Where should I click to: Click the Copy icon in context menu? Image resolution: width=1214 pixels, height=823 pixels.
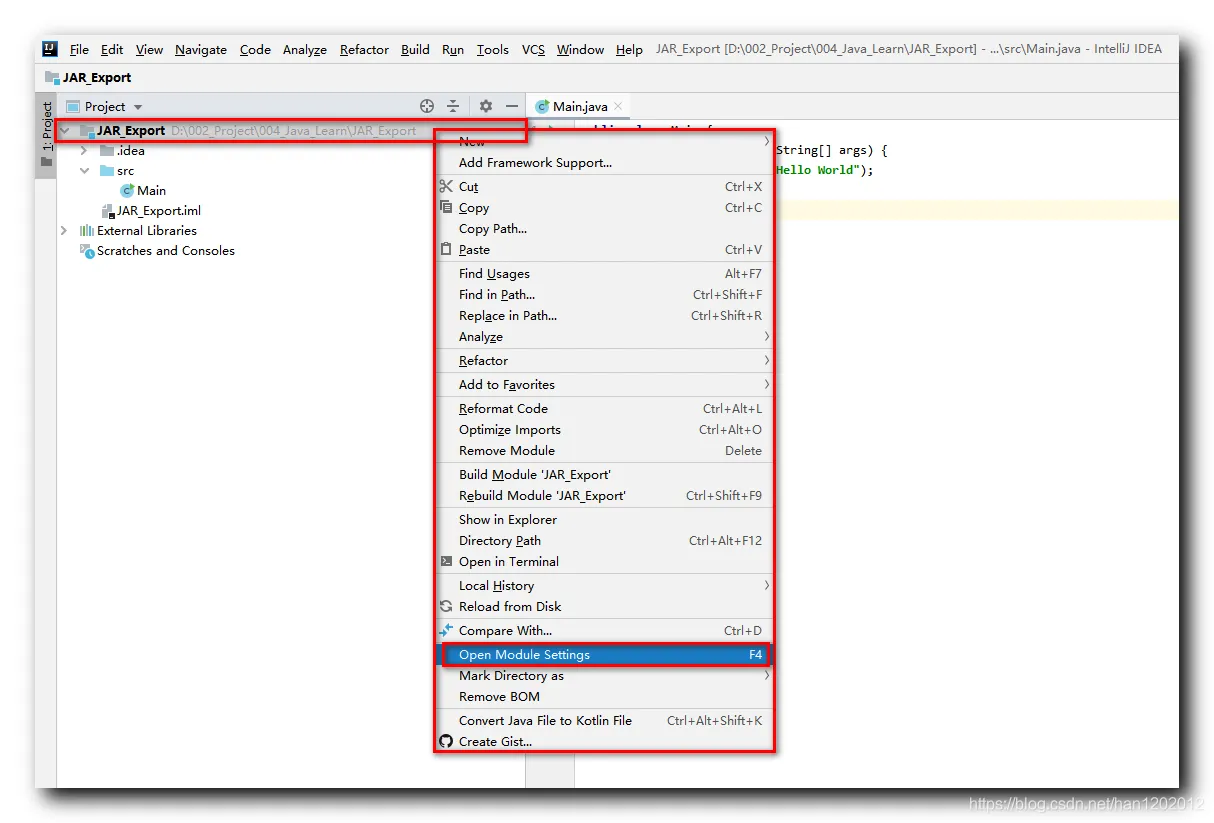pos(446,207)
